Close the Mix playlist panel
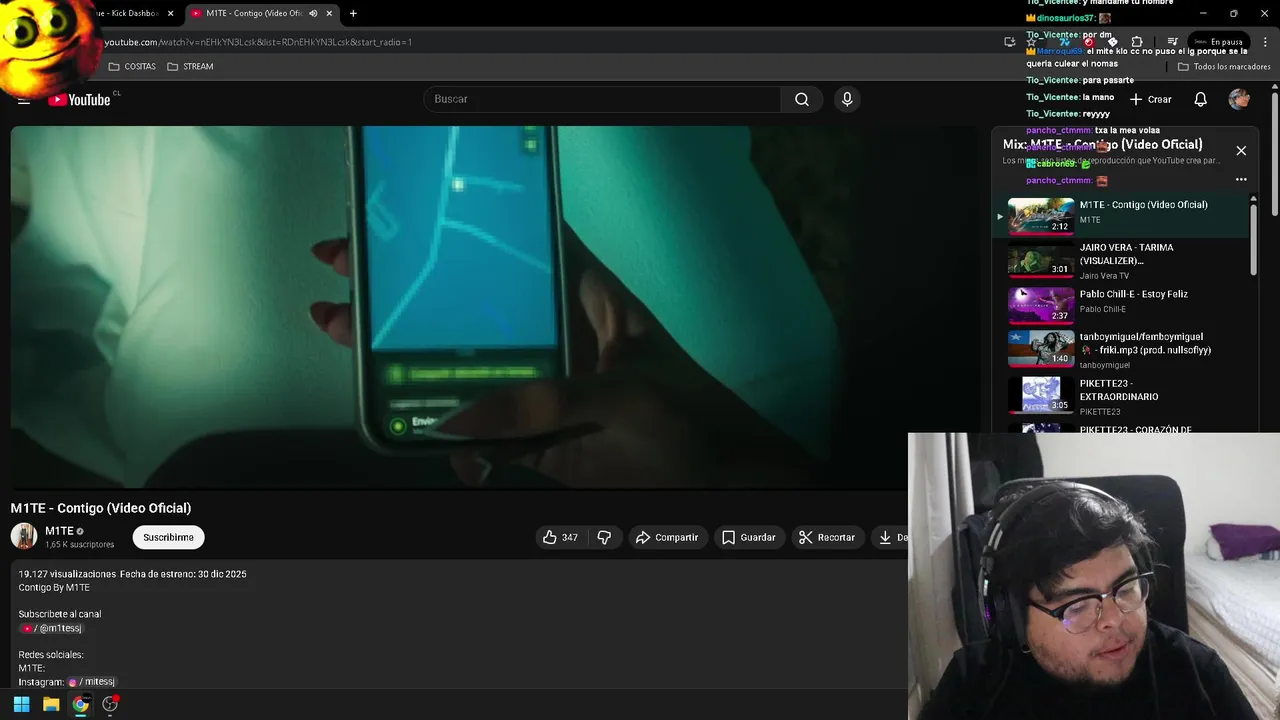1280x720 pixels. pos(1241,151)
